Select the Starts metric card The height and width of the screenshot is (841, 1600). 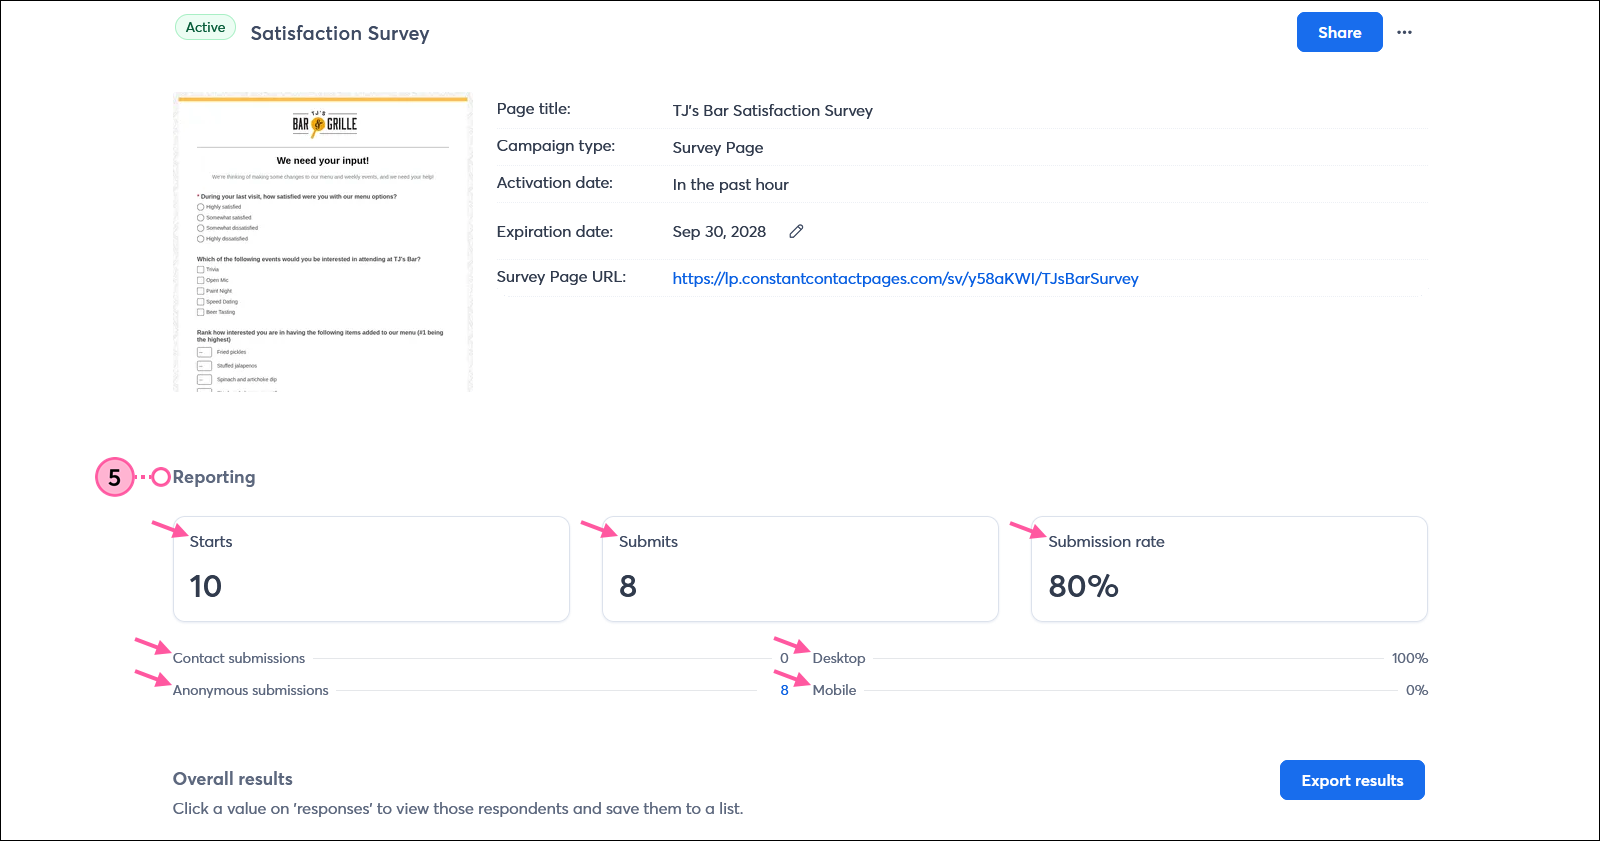point(371,569)
